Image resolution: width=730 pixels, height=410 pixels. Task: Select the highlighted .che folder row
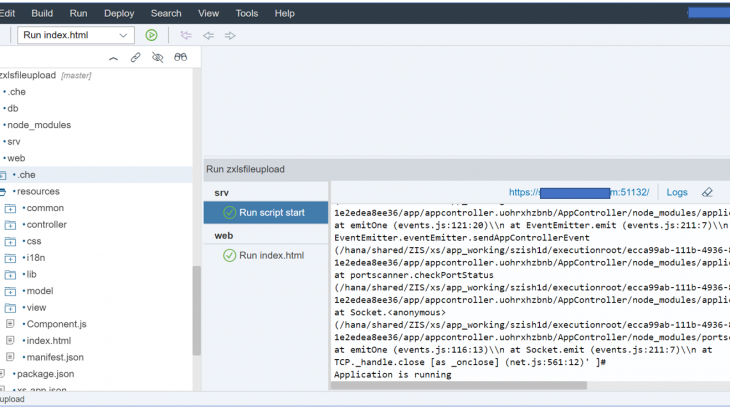tap(96, 175)
